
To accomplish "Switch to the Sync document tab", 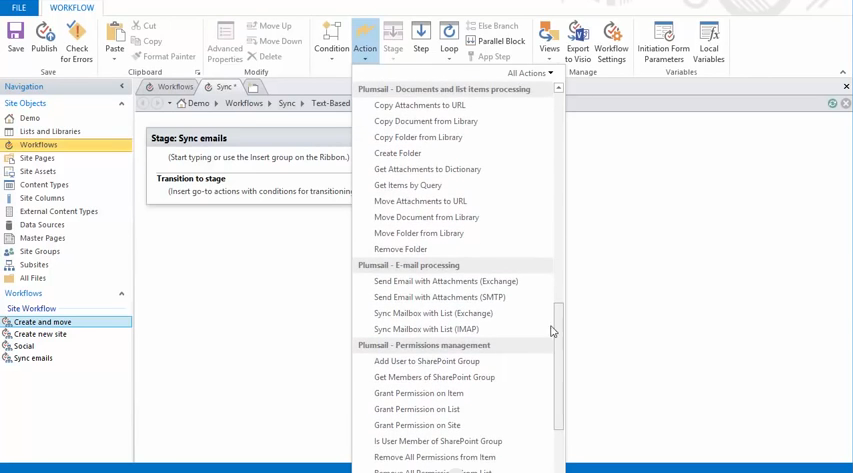I will click(221, 87).
